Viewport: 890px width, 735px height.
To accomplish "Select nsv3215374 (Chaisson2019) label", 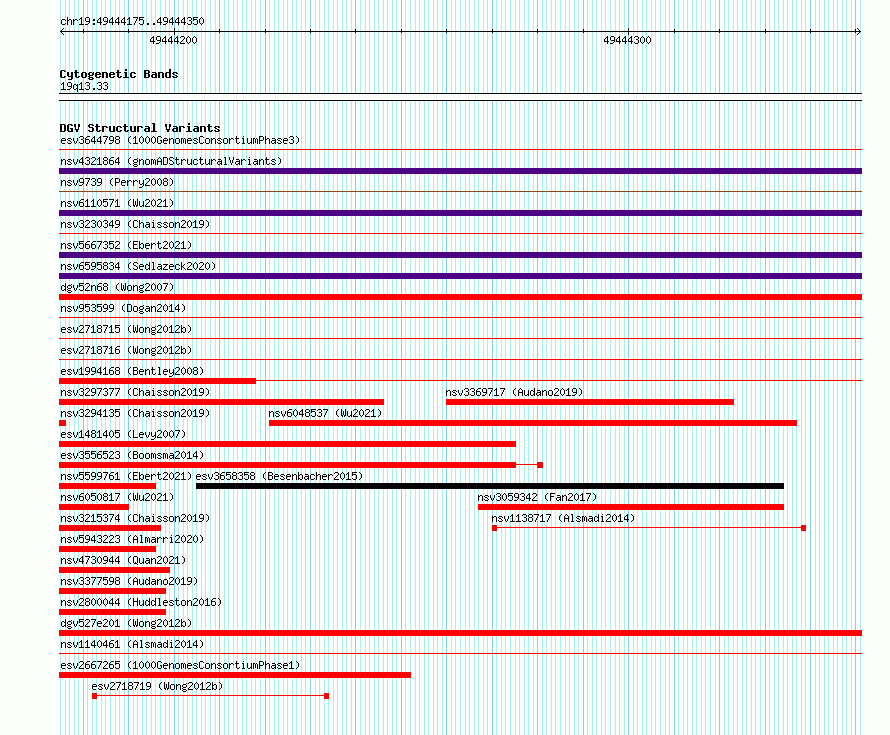I will point(135,518).
